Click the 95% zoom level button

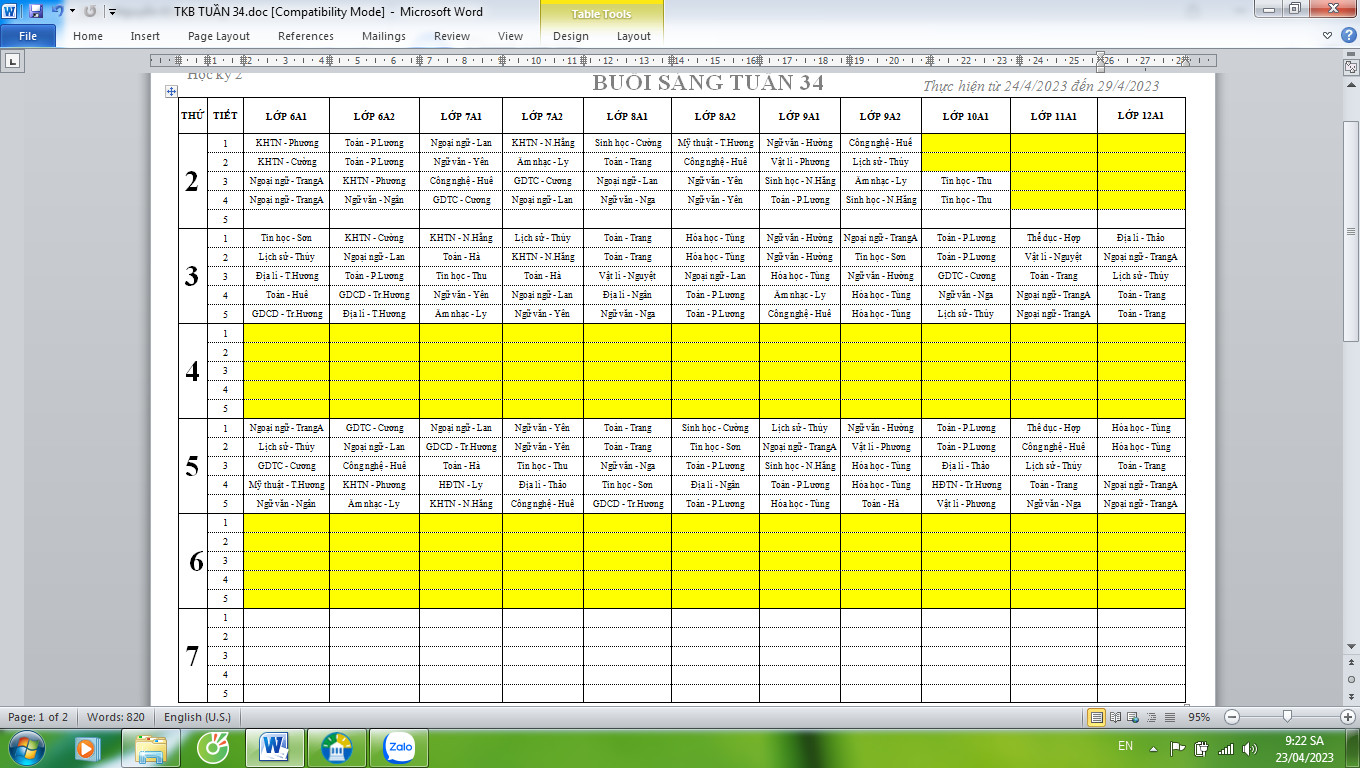coord(1199,717)
